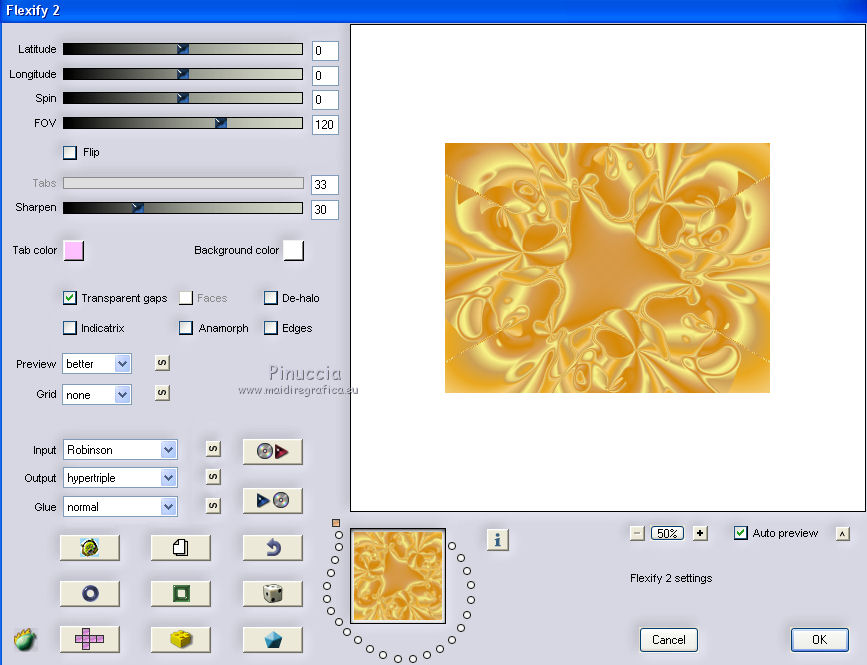Click the large golden preview image
This screenshot has width=867, height=665.
[x=607, y=268]
